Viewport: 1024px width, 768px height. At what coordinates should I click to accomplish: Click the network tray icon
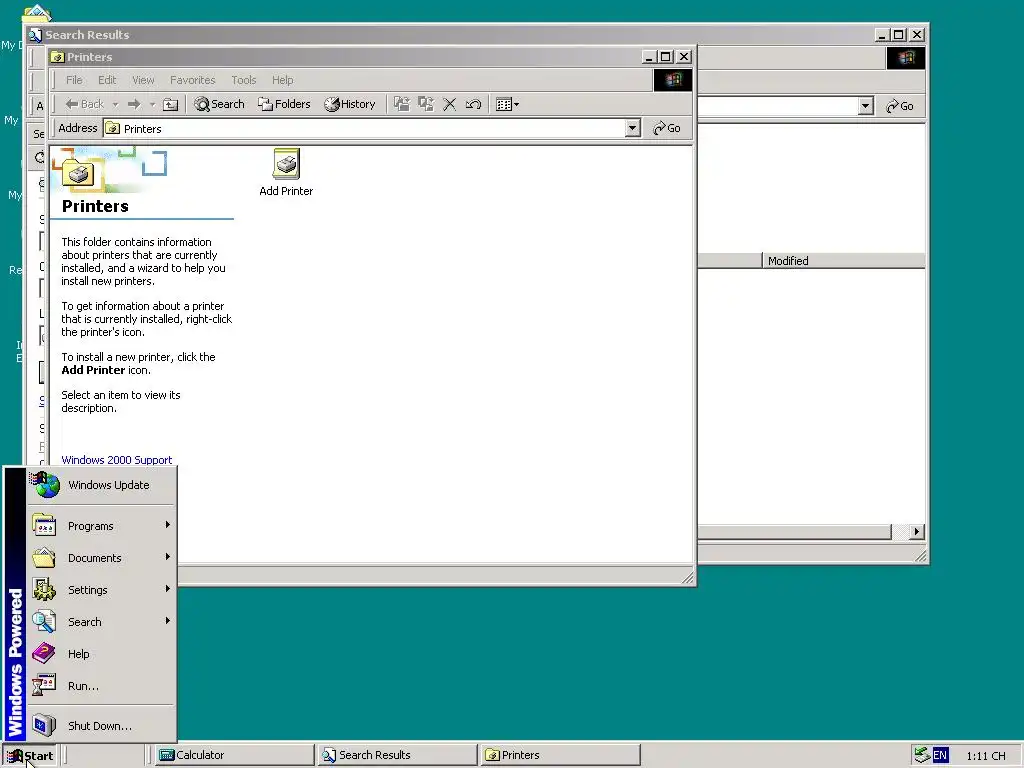point(921,755)
